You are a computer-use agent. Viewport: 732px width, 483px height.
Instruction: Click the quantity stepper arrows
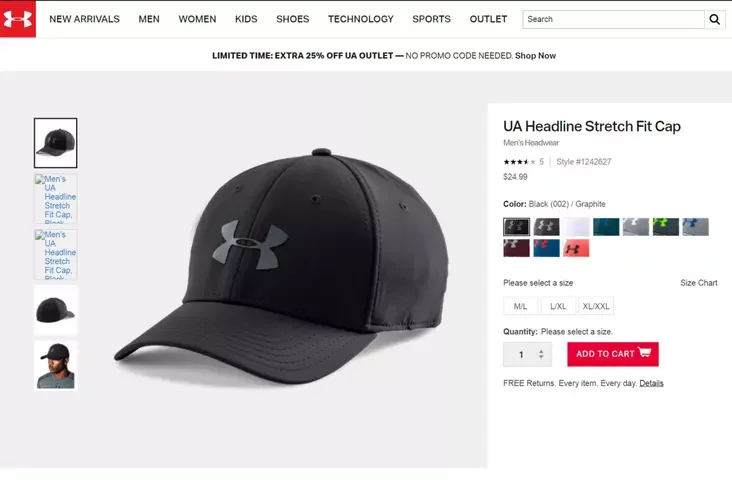pos(542,354)
